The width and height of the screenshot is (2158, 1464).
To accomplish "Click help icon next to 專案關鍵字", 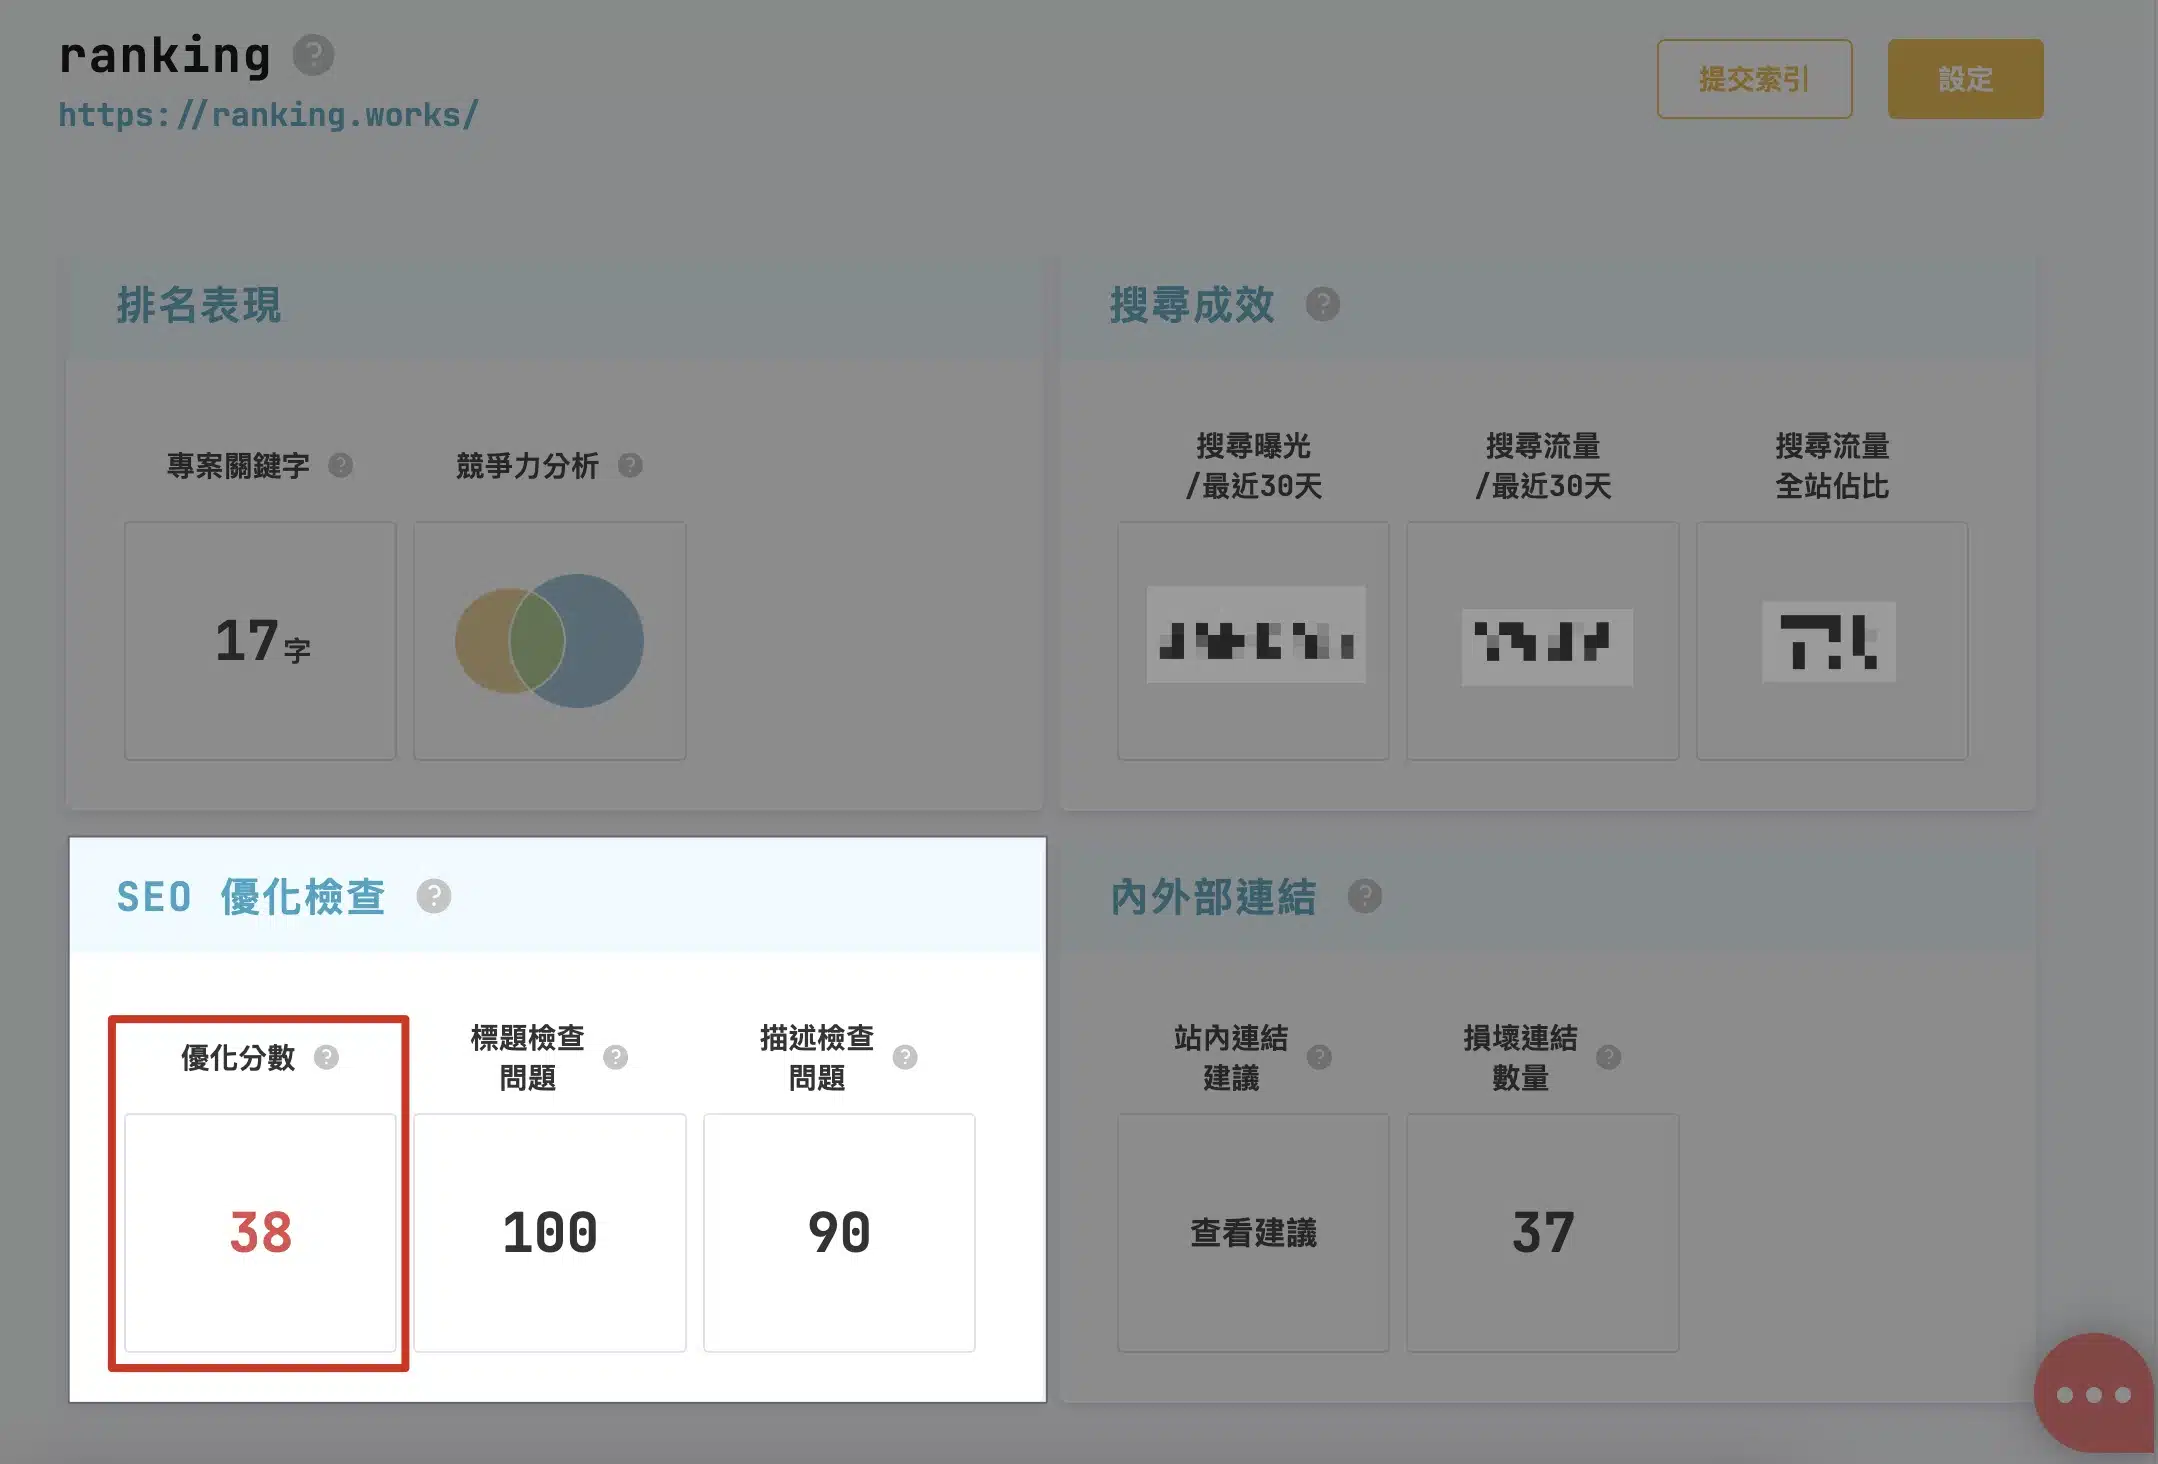I will tap(340, 465).
